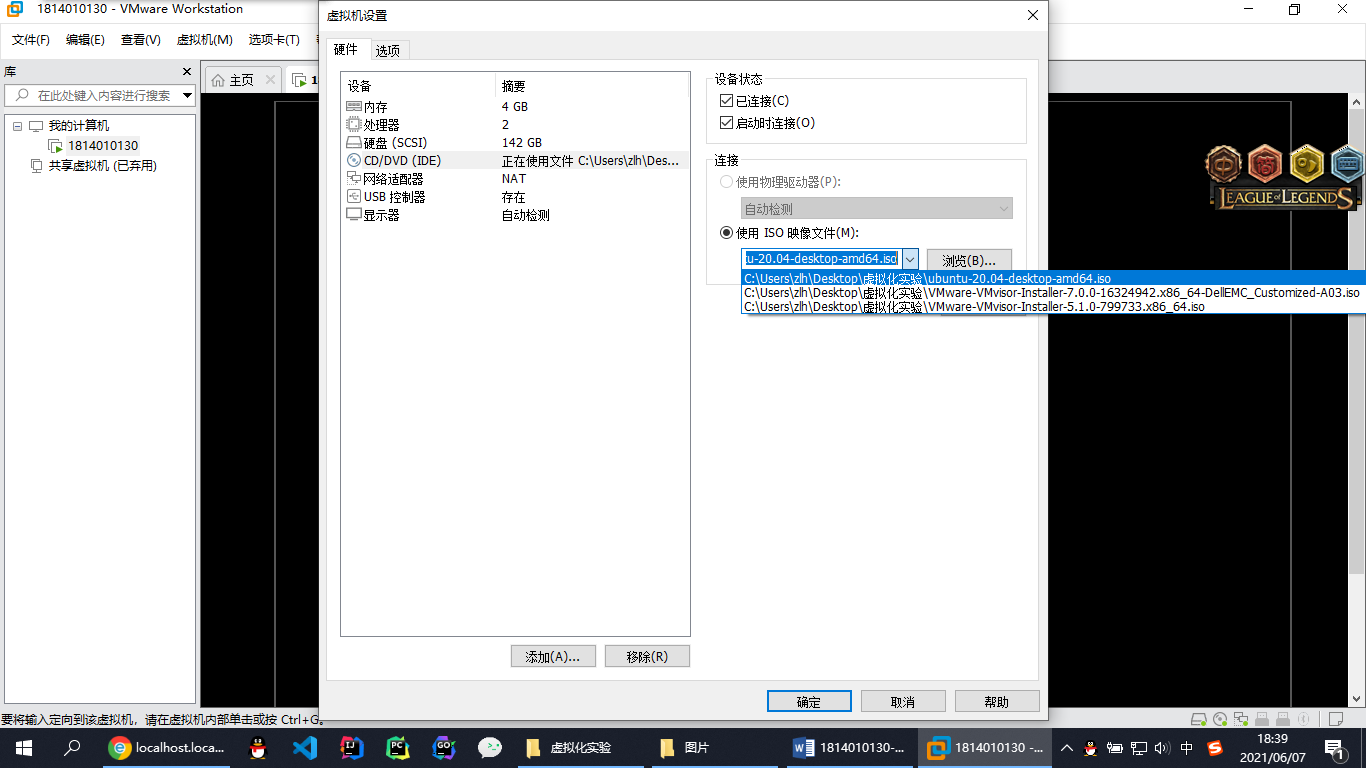This screenshot has height=768, width=1366.
Task: Choose the VMware-VMvisor-Installer-7.0.0 ISO from the list
Action: (1051, 293)
